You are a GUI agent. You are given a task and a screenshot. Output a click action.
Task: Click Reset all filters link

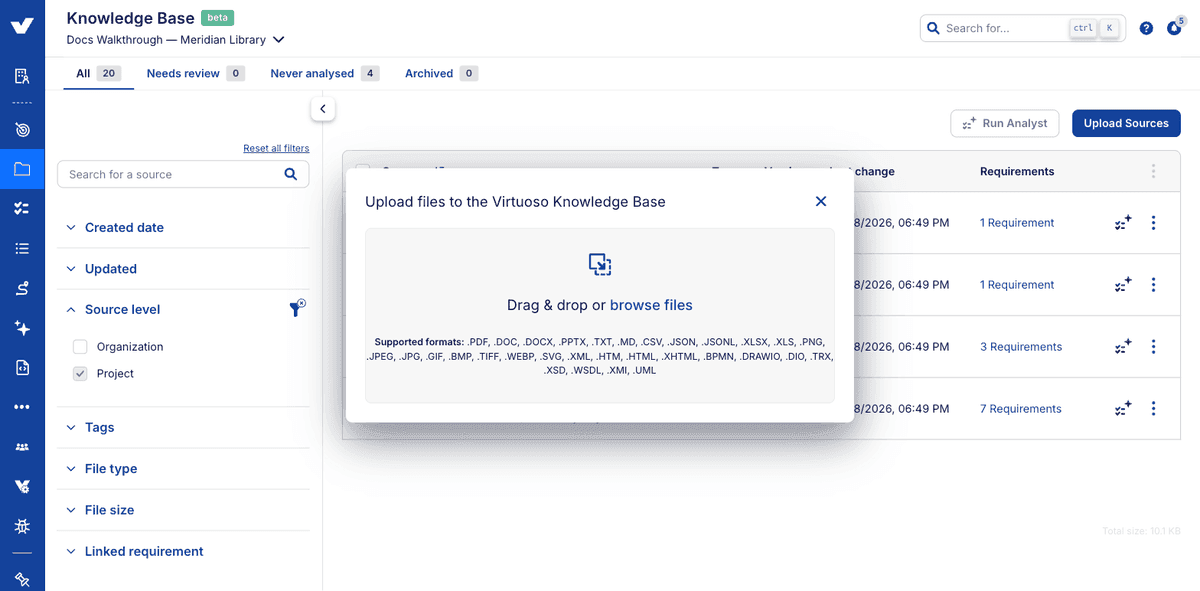[x=276, y=148]
